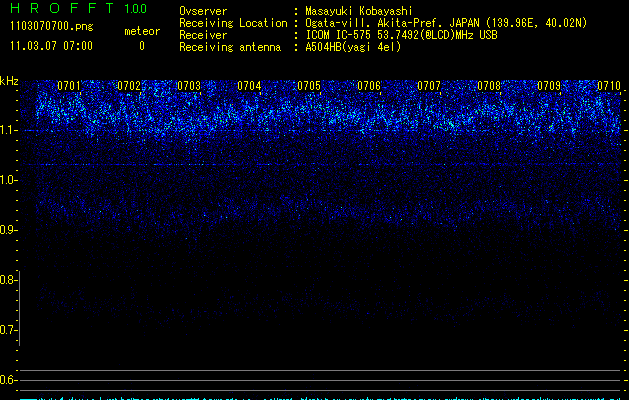Click the 0709 time marker
629x400 pixels.
point(549,85)
